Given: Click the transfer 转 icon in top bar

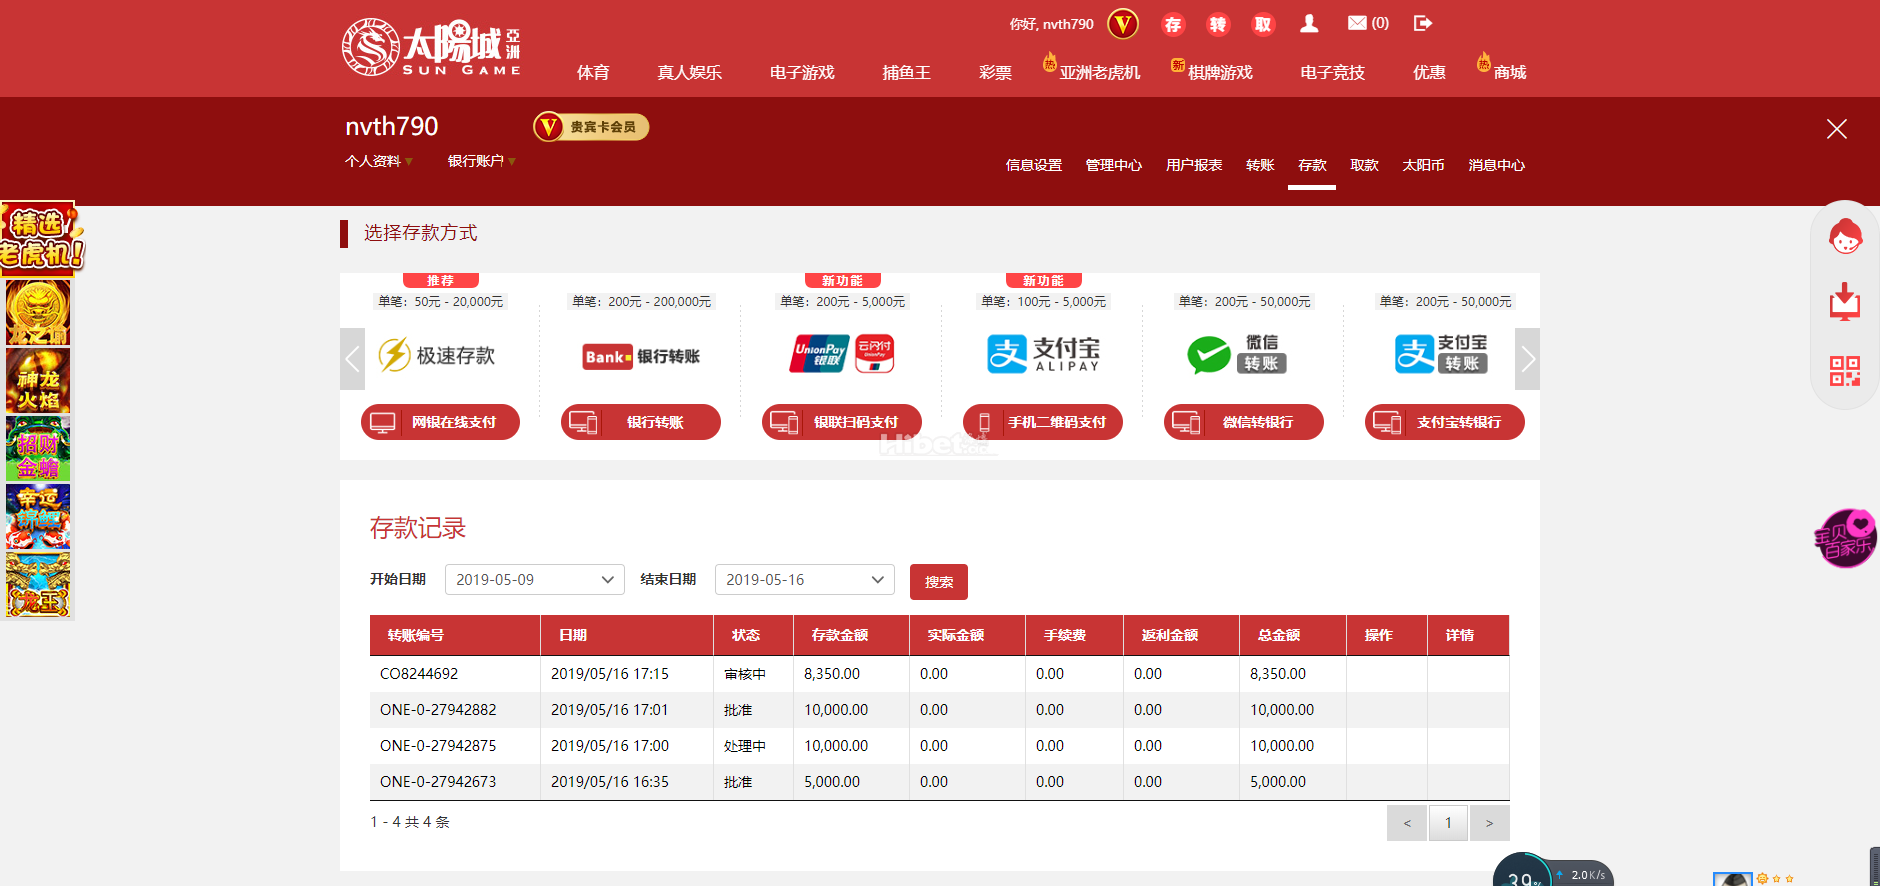Looking at the screenshot, I should pos(1218,25).
